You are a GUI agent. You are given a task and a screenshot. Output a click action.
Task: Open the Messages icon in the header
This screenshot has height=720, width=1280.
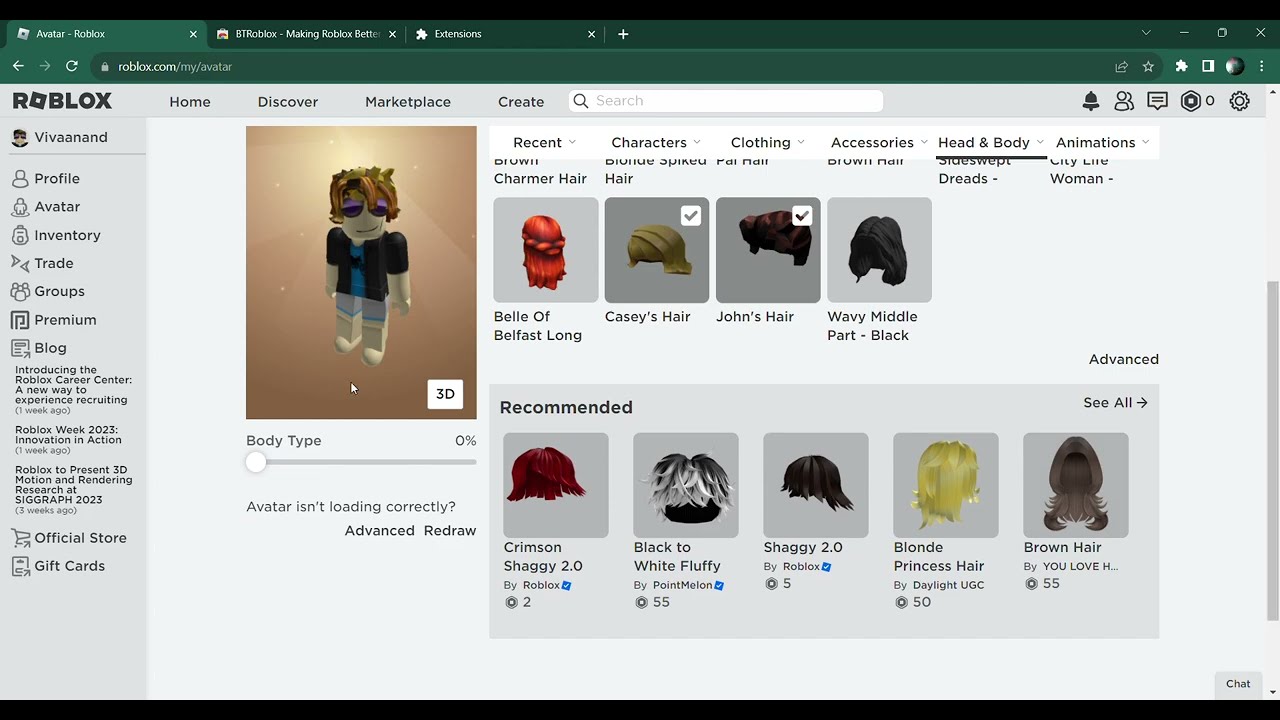(1157, 101)
